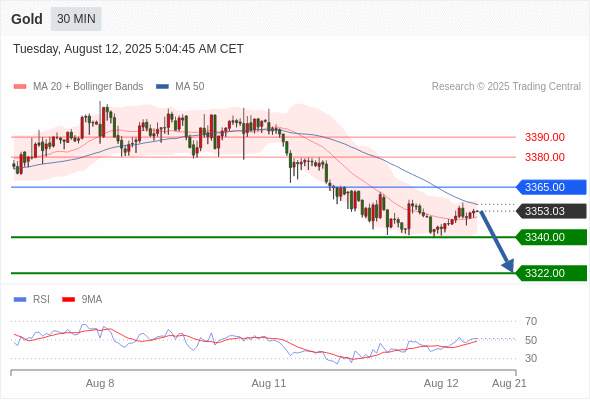Click the green 3340.00 support tag
The width and height of the screenshot is (590, 400).
pos(552,237)
